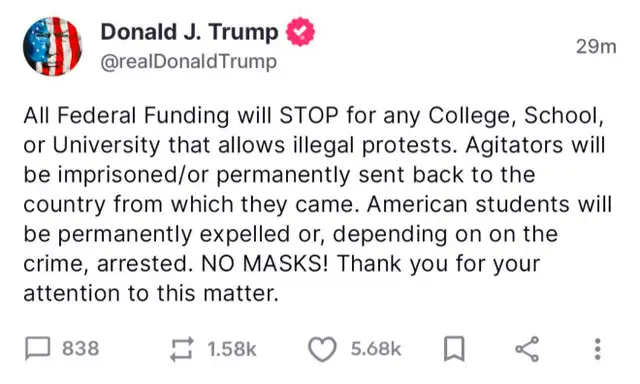Open the three-dot more options menu

click(x=598, y=349)
